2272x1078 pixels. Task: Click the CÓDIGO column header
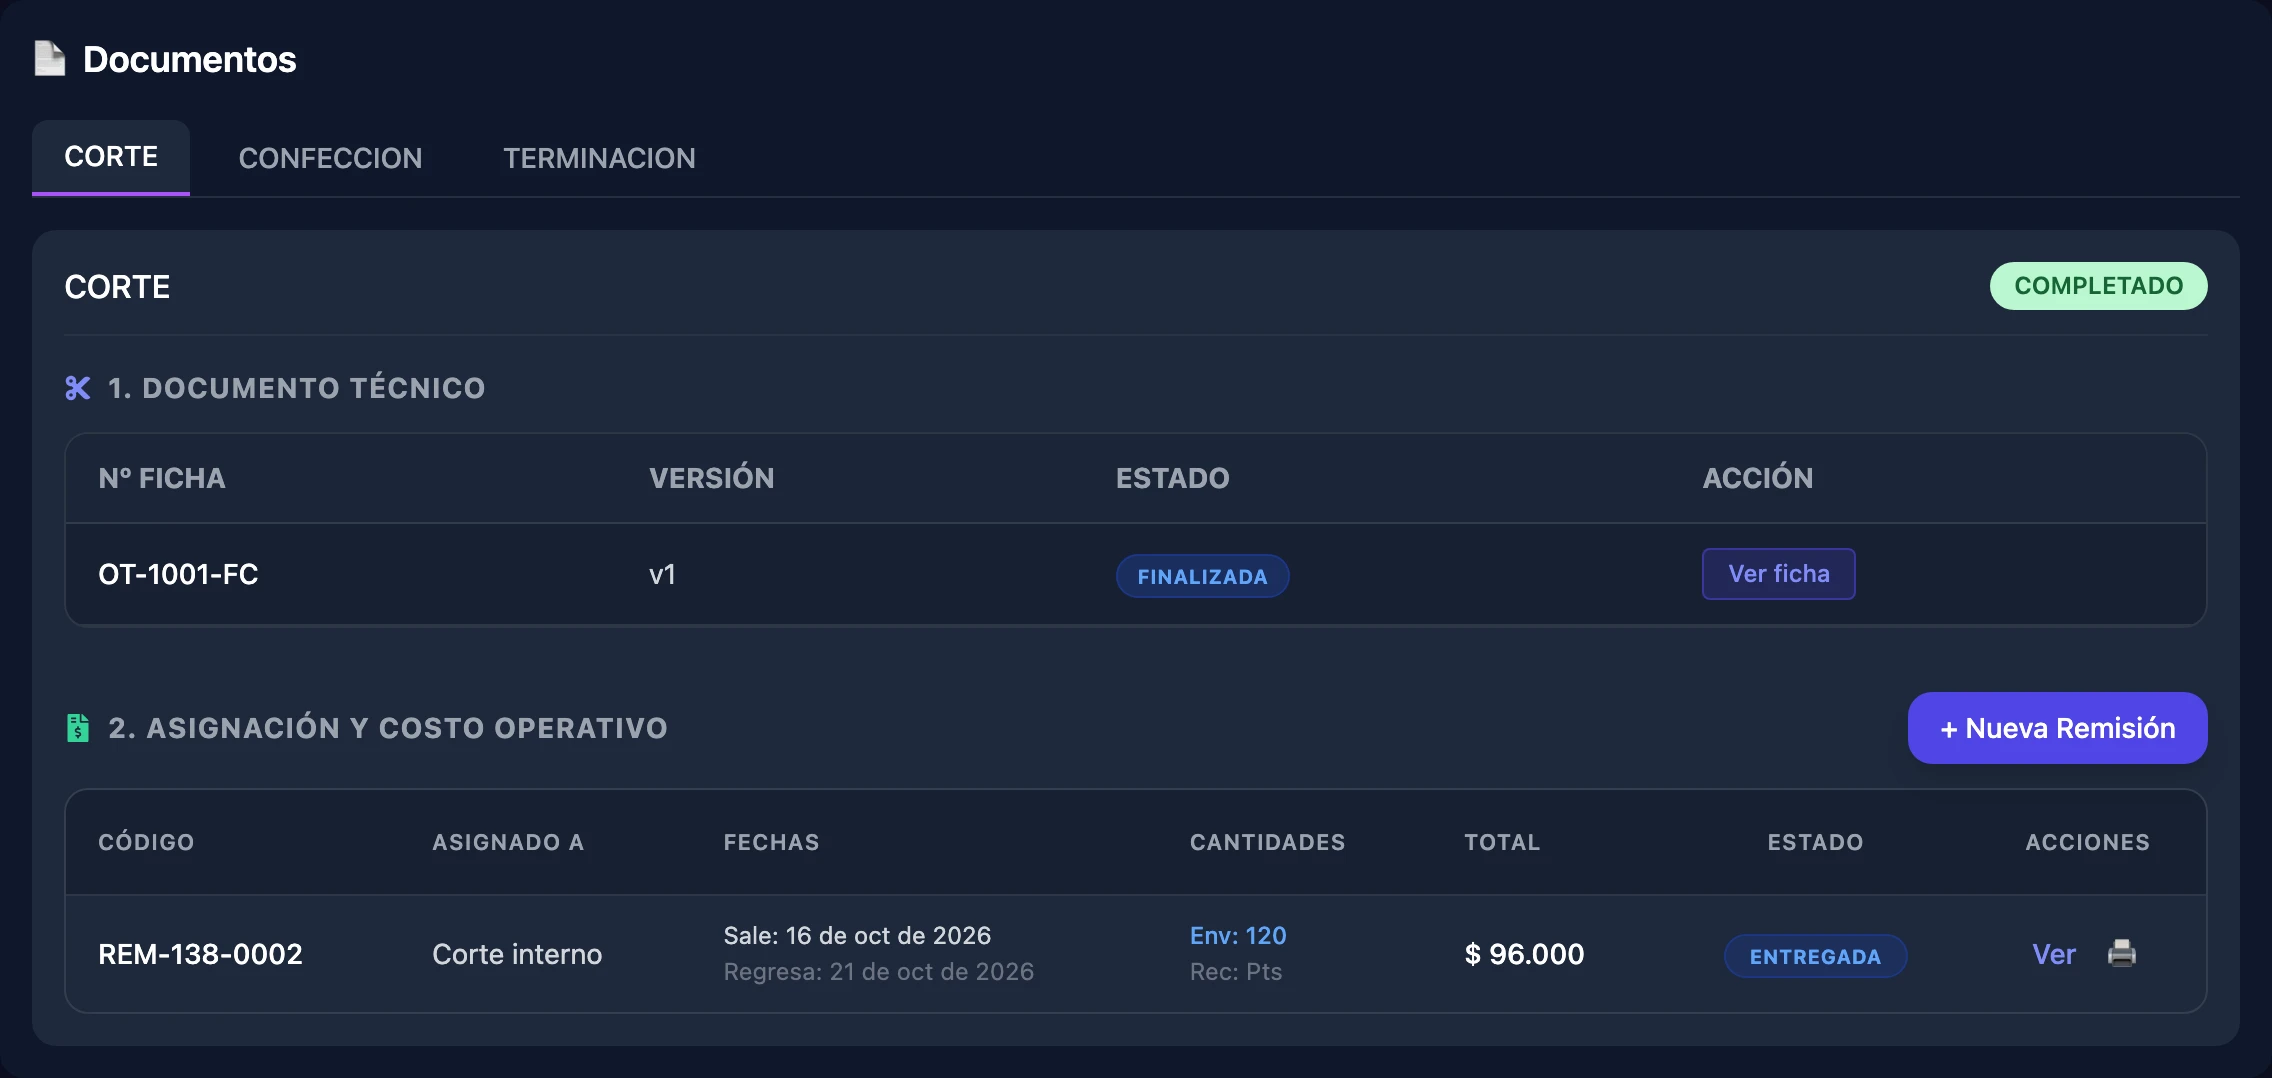(x=146, y=842)
